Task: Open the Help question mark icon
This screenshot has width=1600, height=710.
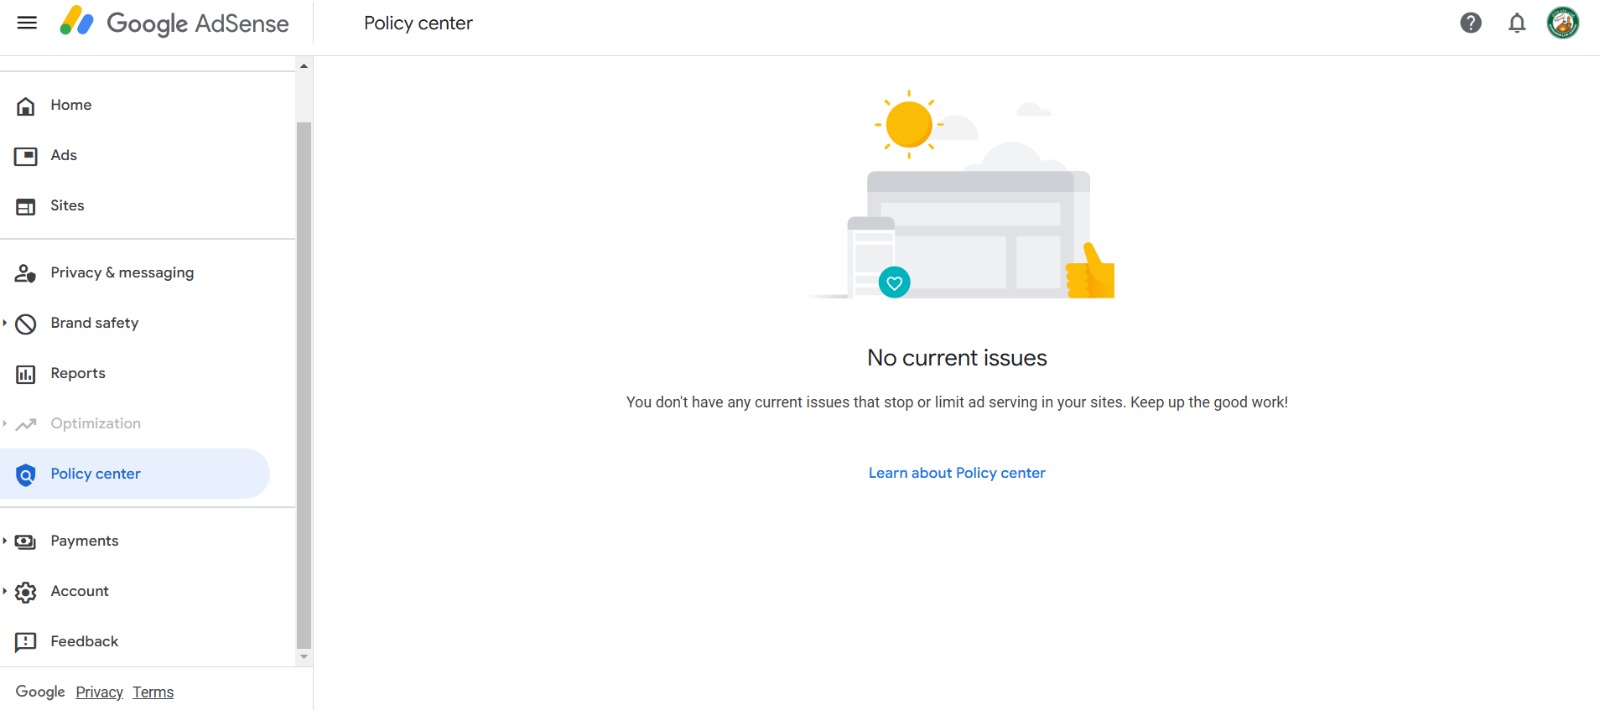Action: [x=1470, y=23]
